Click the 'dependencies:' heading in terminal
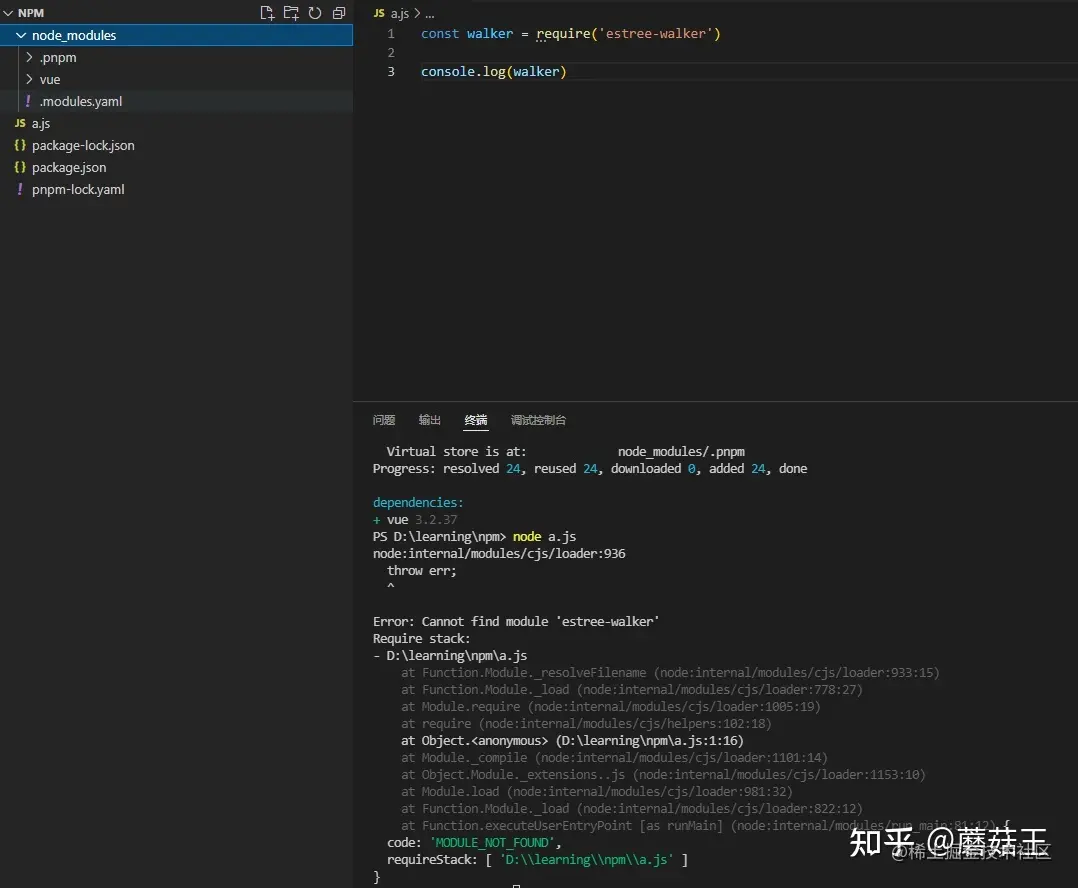The width and height of the screenshot is (1078, 888). point(418,502)
